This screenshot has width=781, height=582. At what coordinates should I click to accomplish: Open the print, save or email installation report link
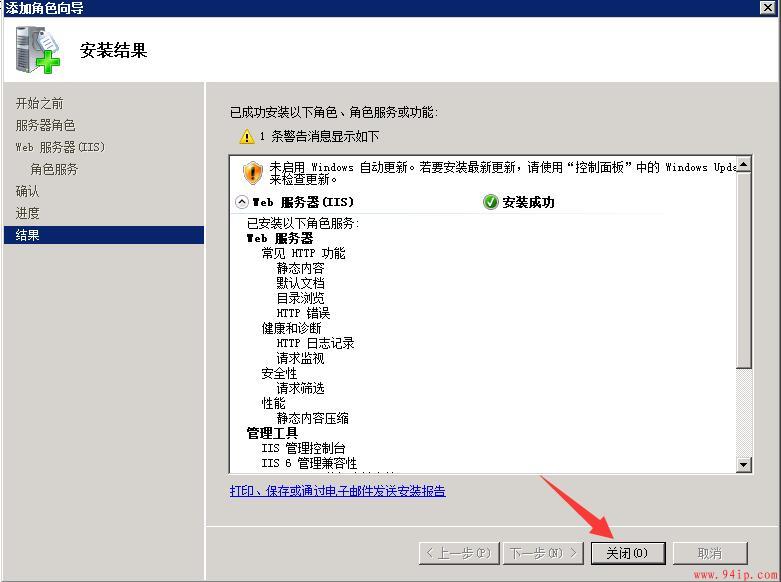pyautogui.click(x=337, y=491)
